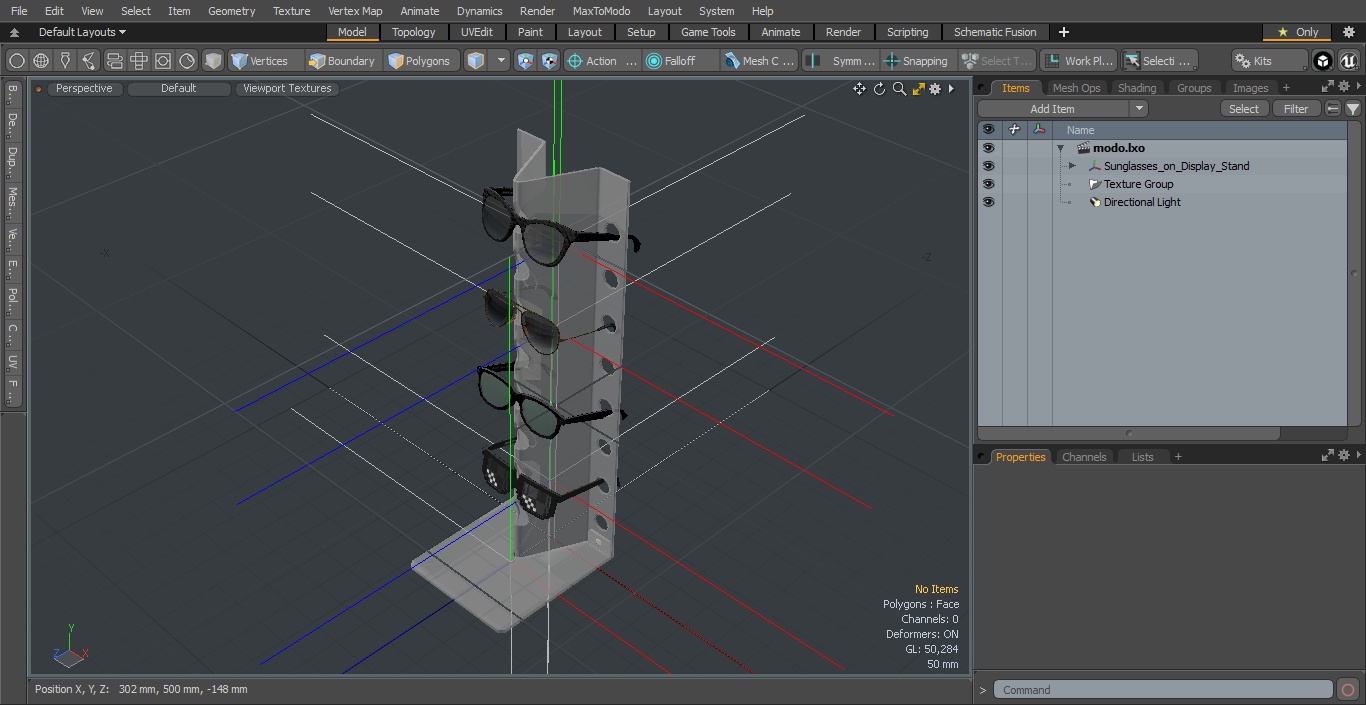Image resolution: width=1366 pixels, height=705 pixels.
Task: Click the Items panel expand arrows icon
Action: coord(1328,87)
